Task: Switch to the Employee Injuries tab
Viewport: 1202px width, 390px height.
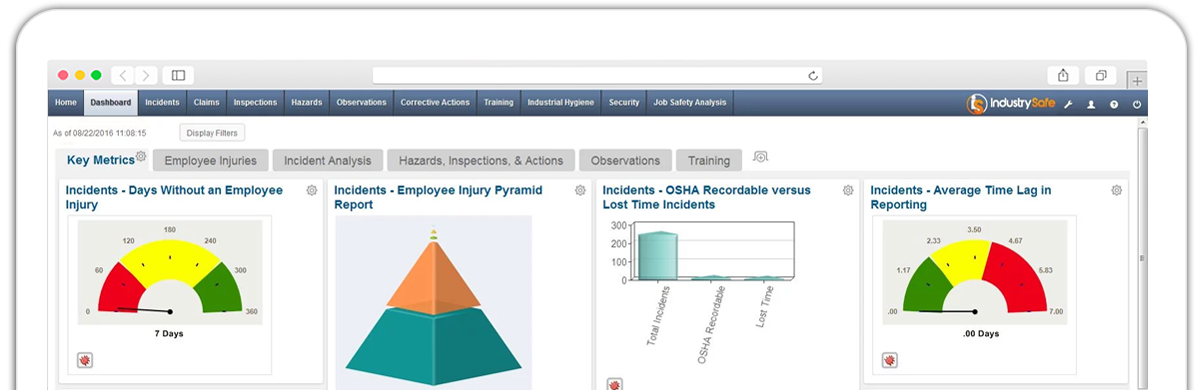Action: coord(210,160)
